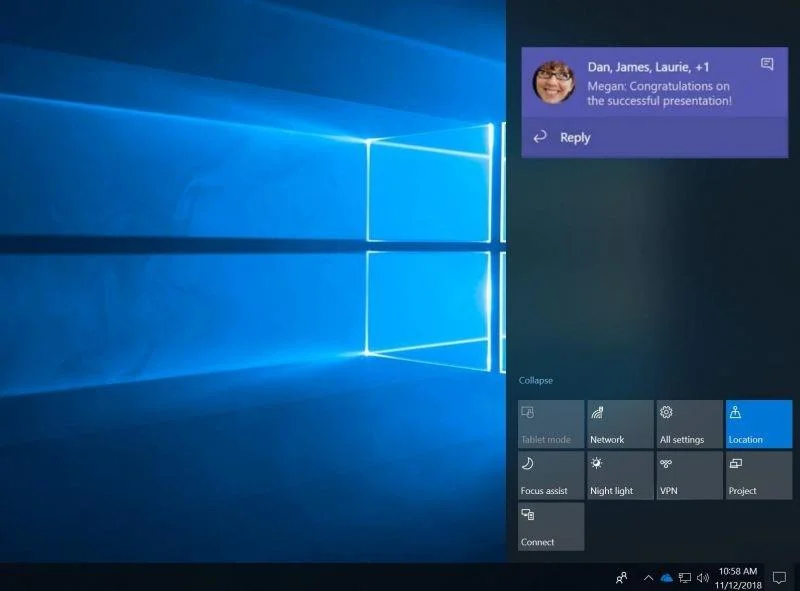Open the volume slider from the speaker icon
Screen dimensions: 800x591
pos(703,578)
